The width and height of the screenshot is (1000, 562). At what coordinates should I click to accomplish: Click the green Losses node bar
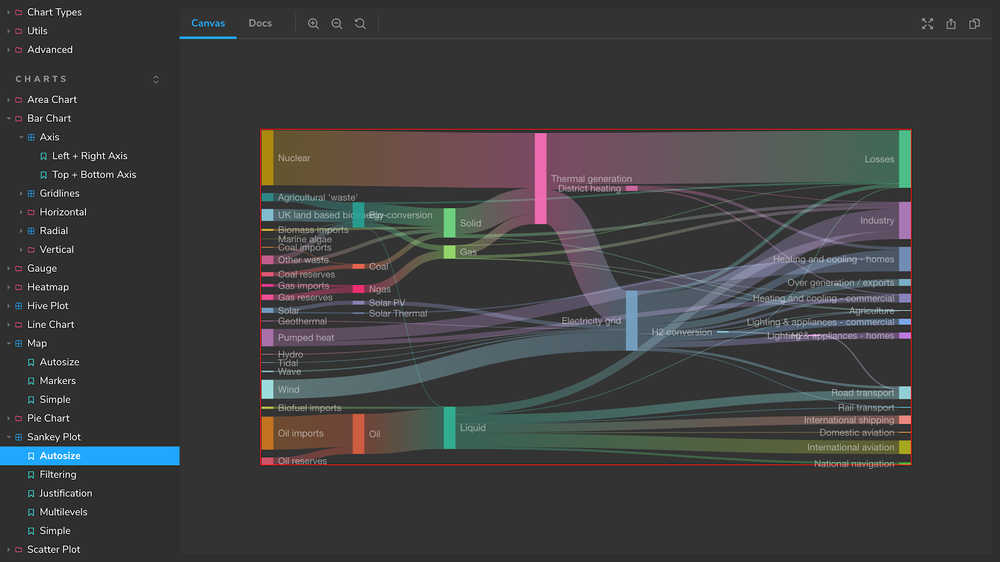[x=904, y=159]
